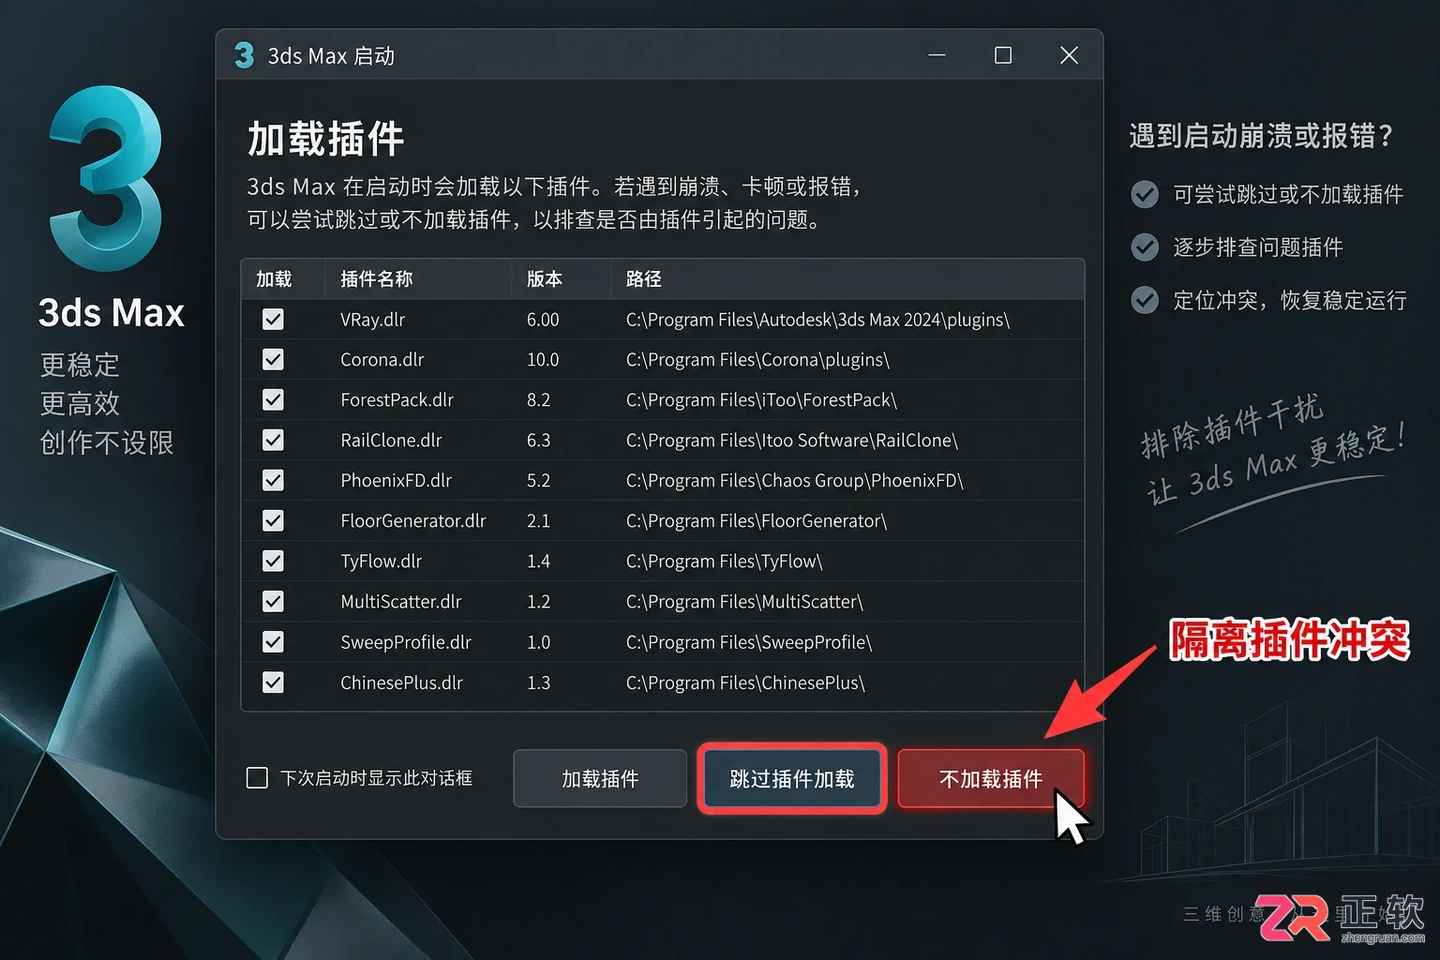This screenshot has width=1440, height=960.
Task: Maximize the 3ds Max 启动 window
Action: click(x=1003, y=55)
